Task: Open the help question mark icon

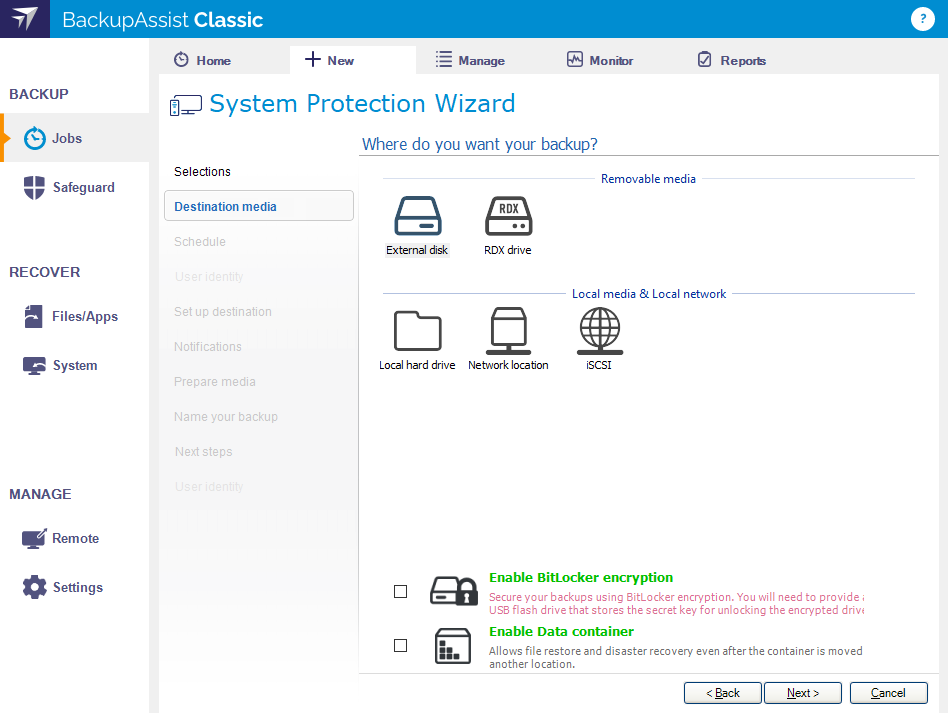Action: pyautogui.click(x=922, y=19)
